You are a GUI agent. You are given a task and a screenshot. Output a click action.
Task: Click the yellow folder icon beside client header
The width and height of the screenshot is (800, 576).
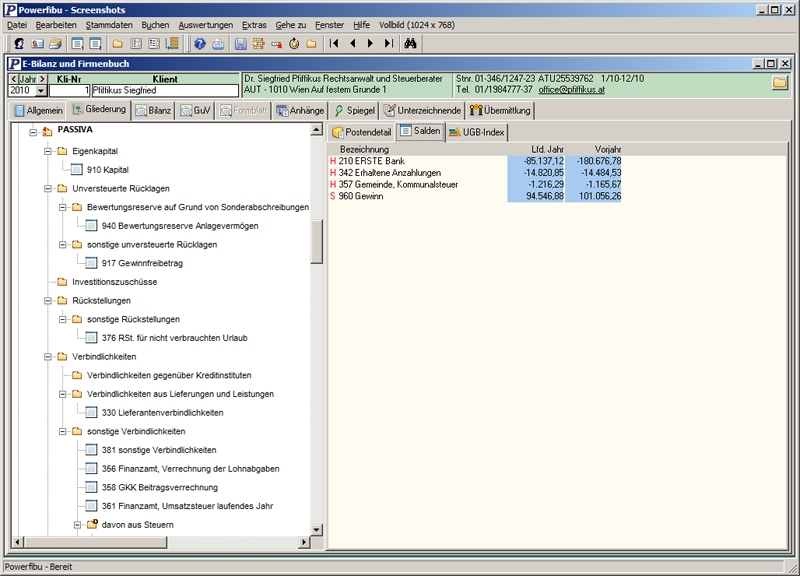(x=779, y=83)
